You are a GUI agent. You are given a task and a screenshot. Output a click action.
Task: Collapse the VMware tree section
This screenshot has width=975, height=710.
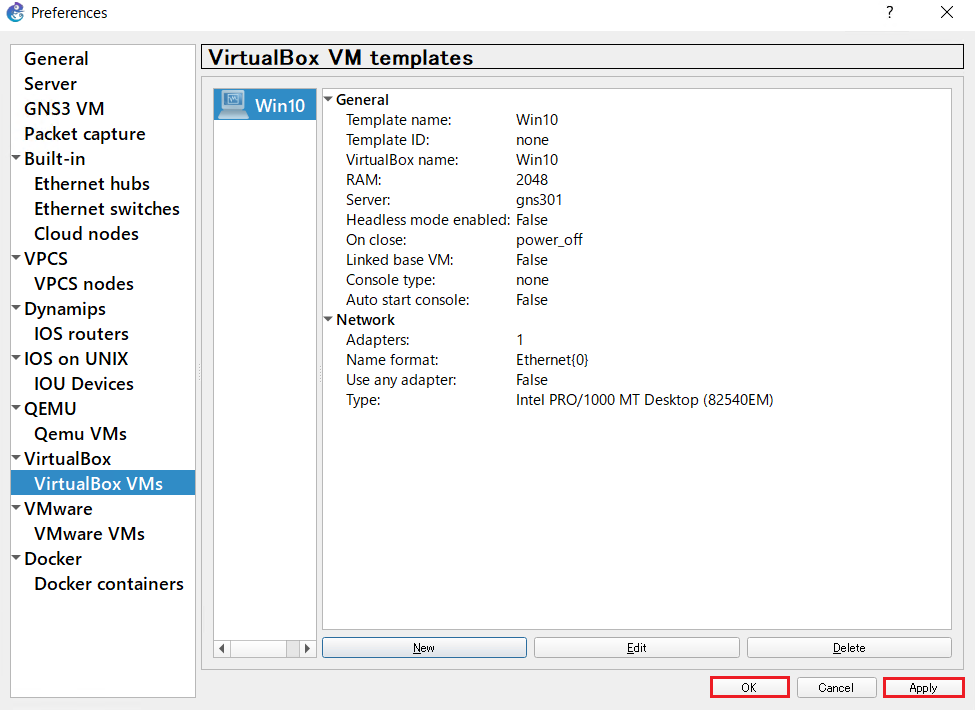point(17,507)
